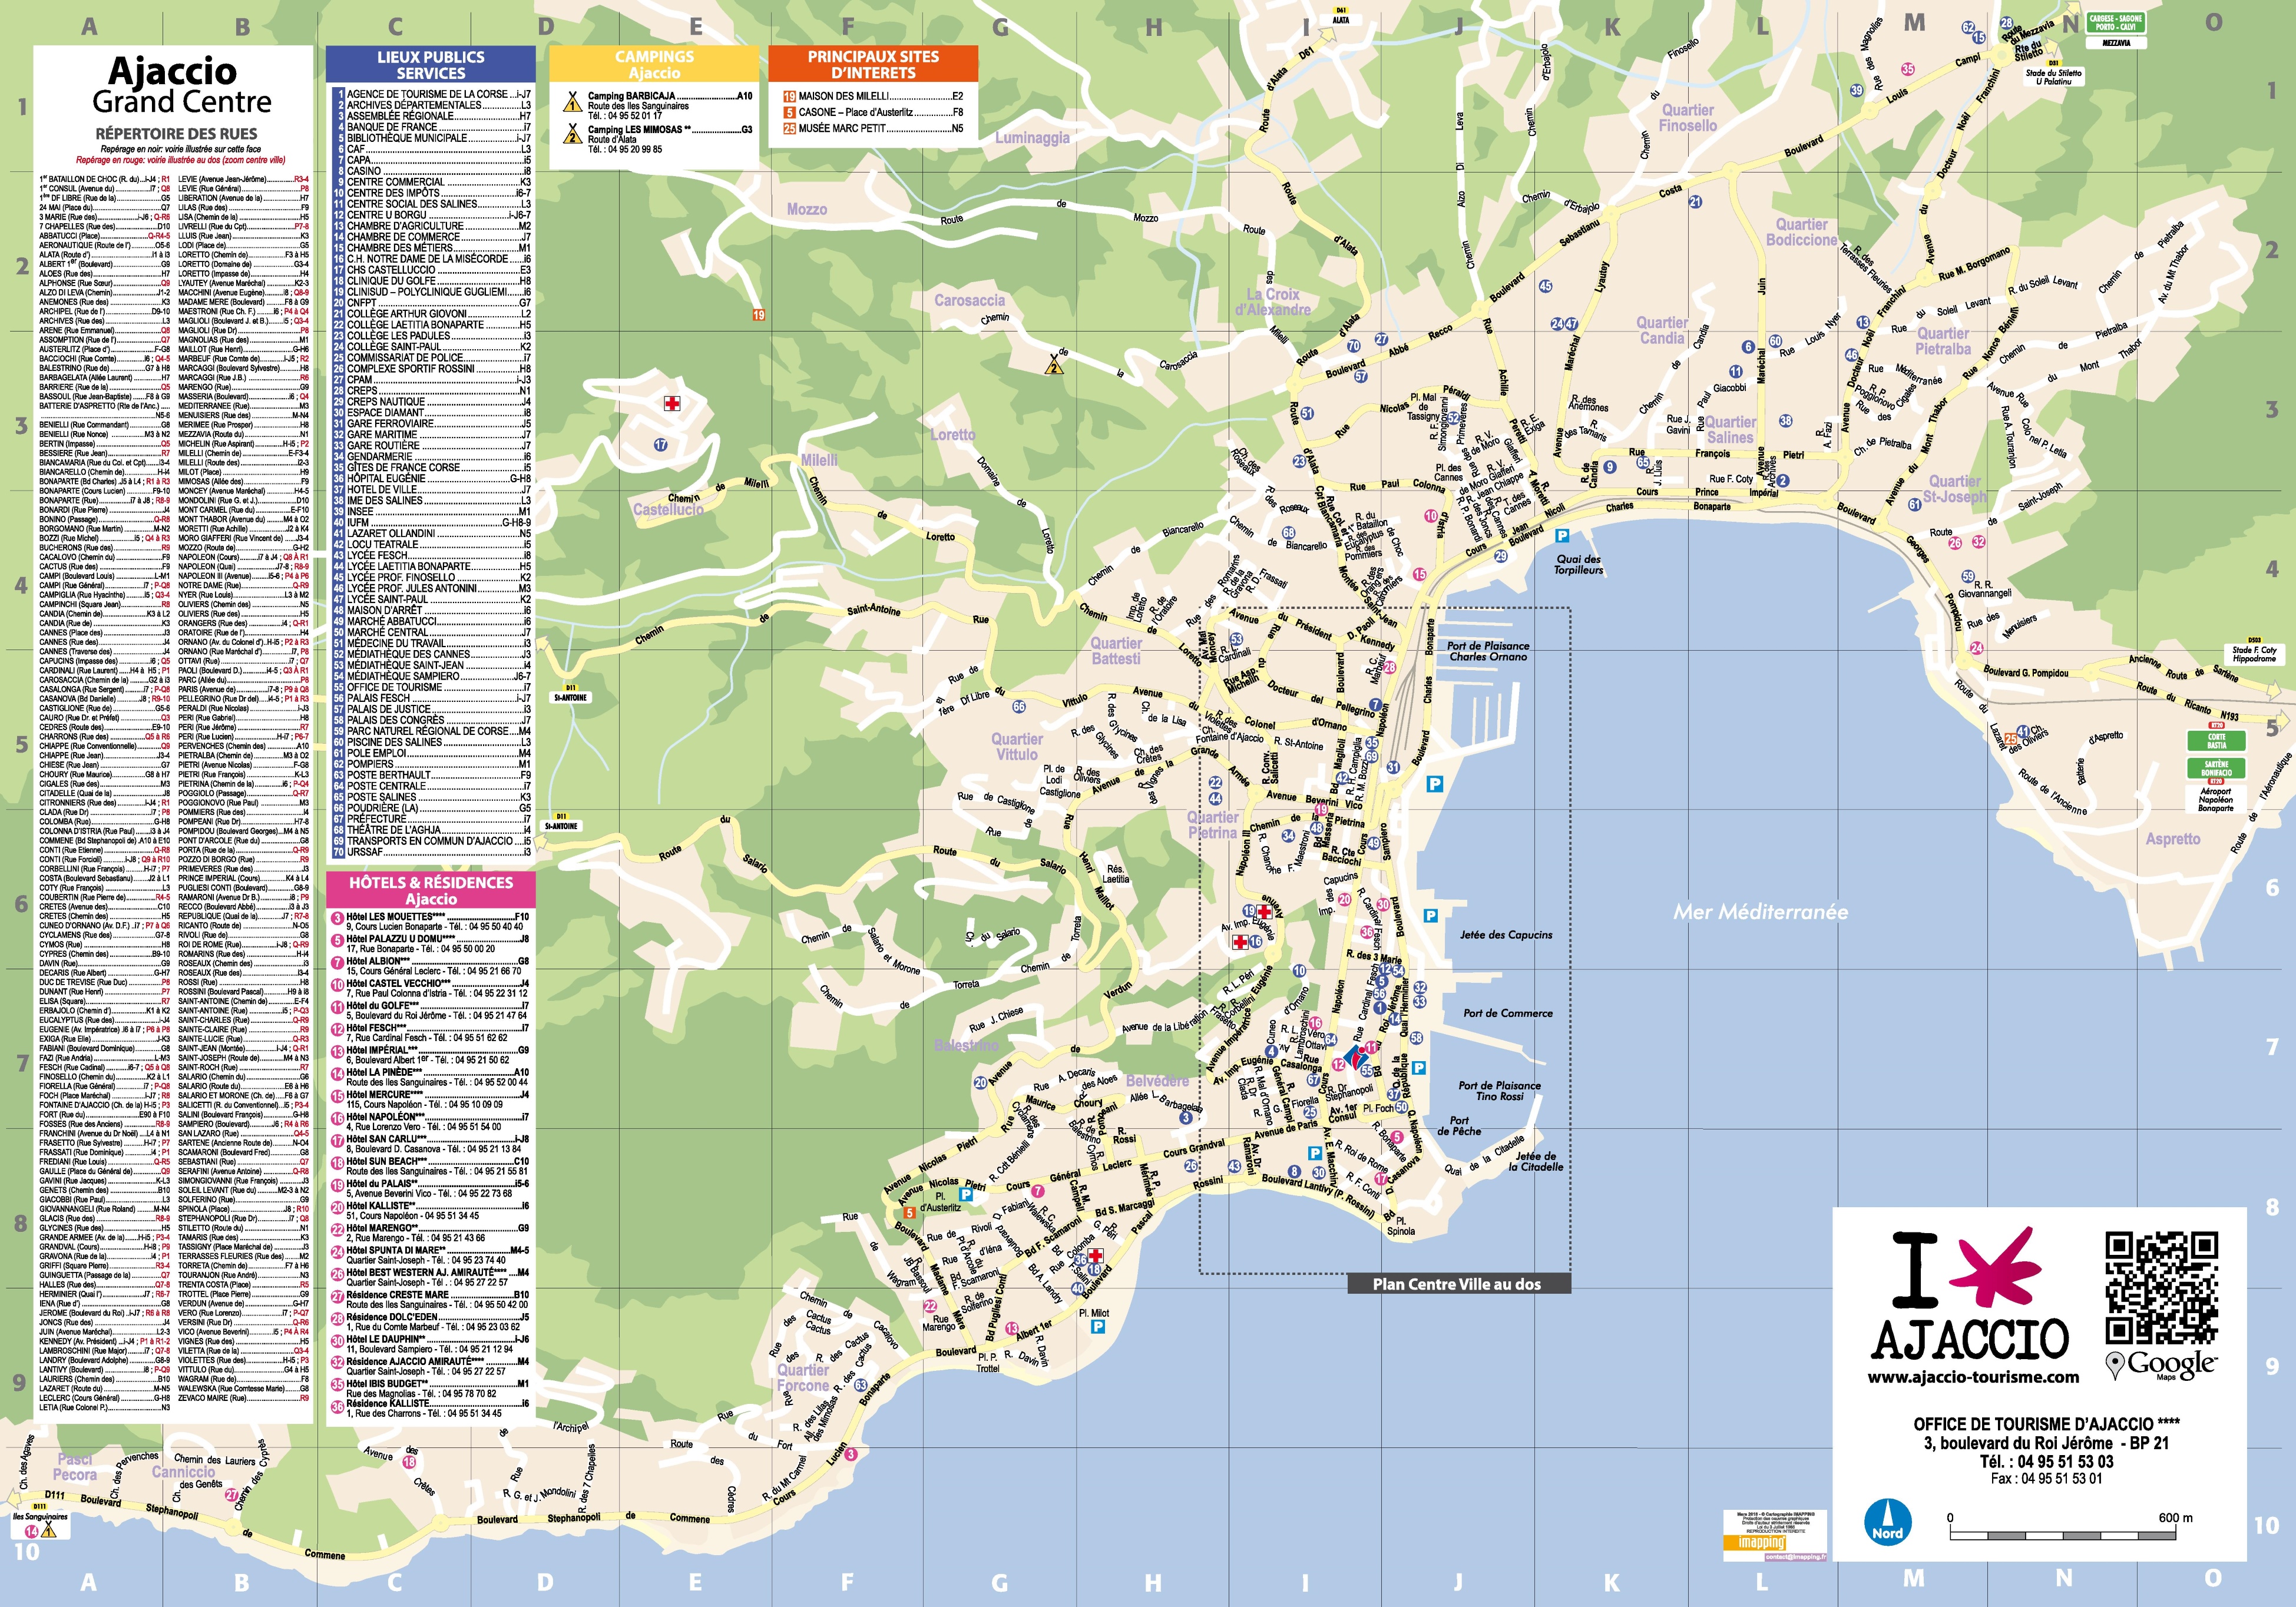Click the red cross hospital icon near Castelluccio
This screenshot has width=2296, height=1607.
pyautogui.click(x=672, y=404)
